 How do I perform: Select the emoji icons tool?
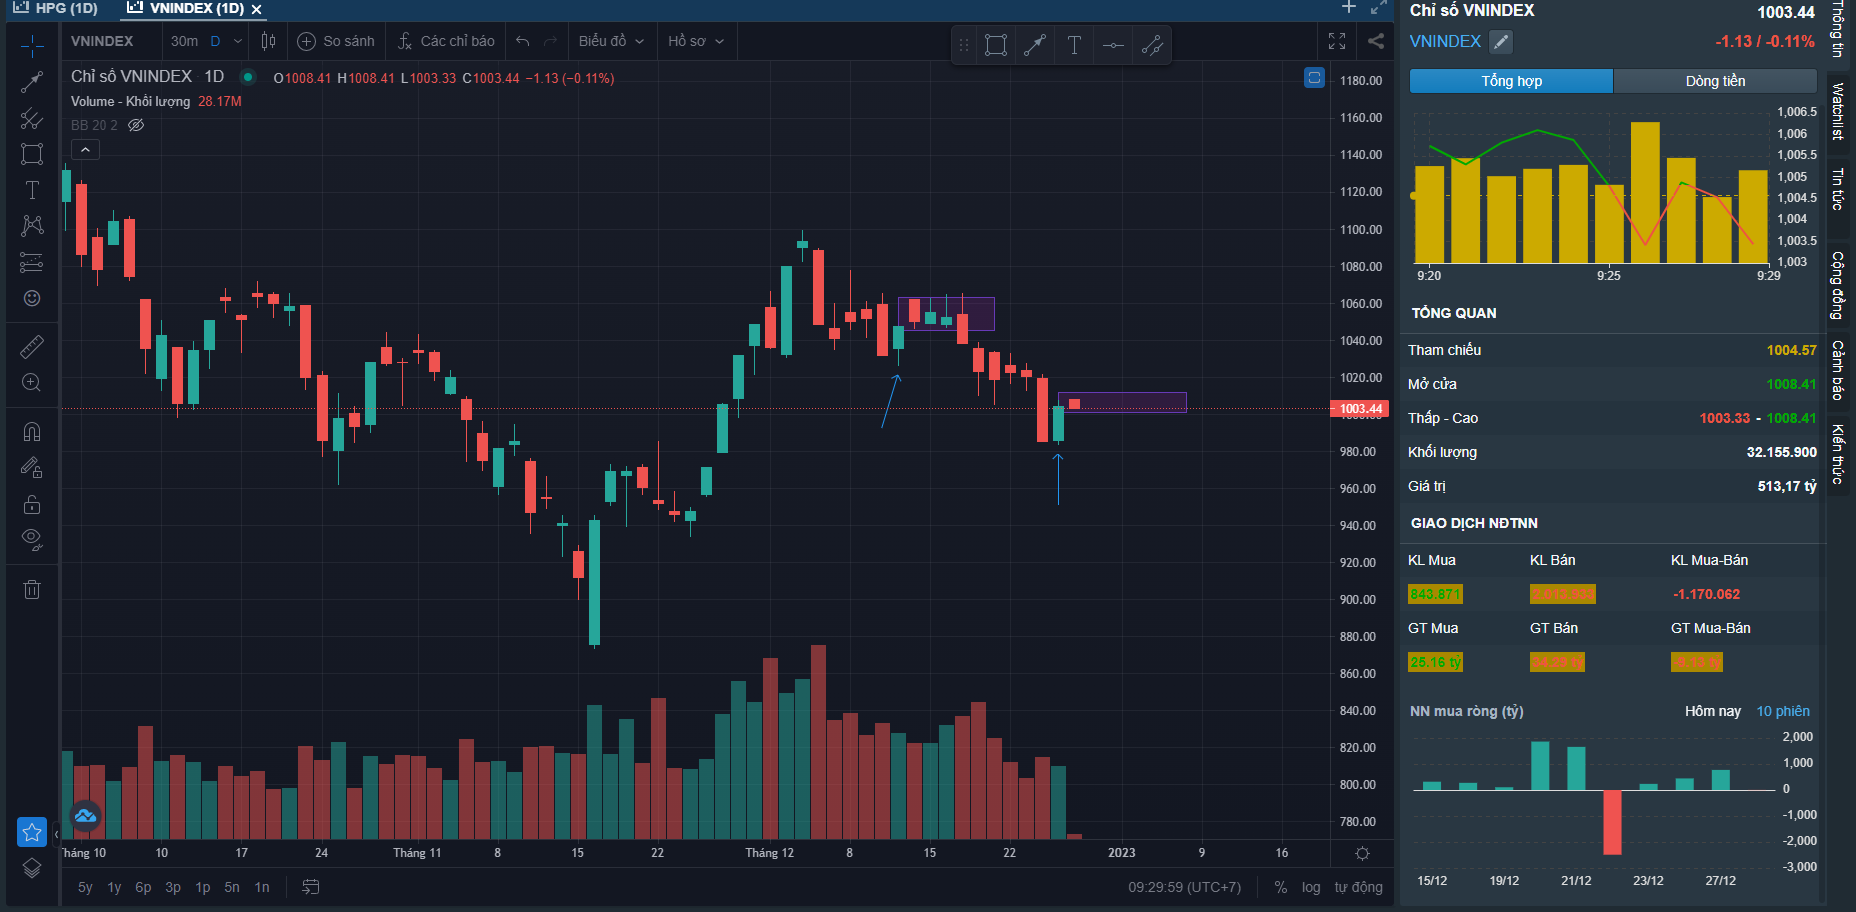pyautogui.click(x=32, y=298)
